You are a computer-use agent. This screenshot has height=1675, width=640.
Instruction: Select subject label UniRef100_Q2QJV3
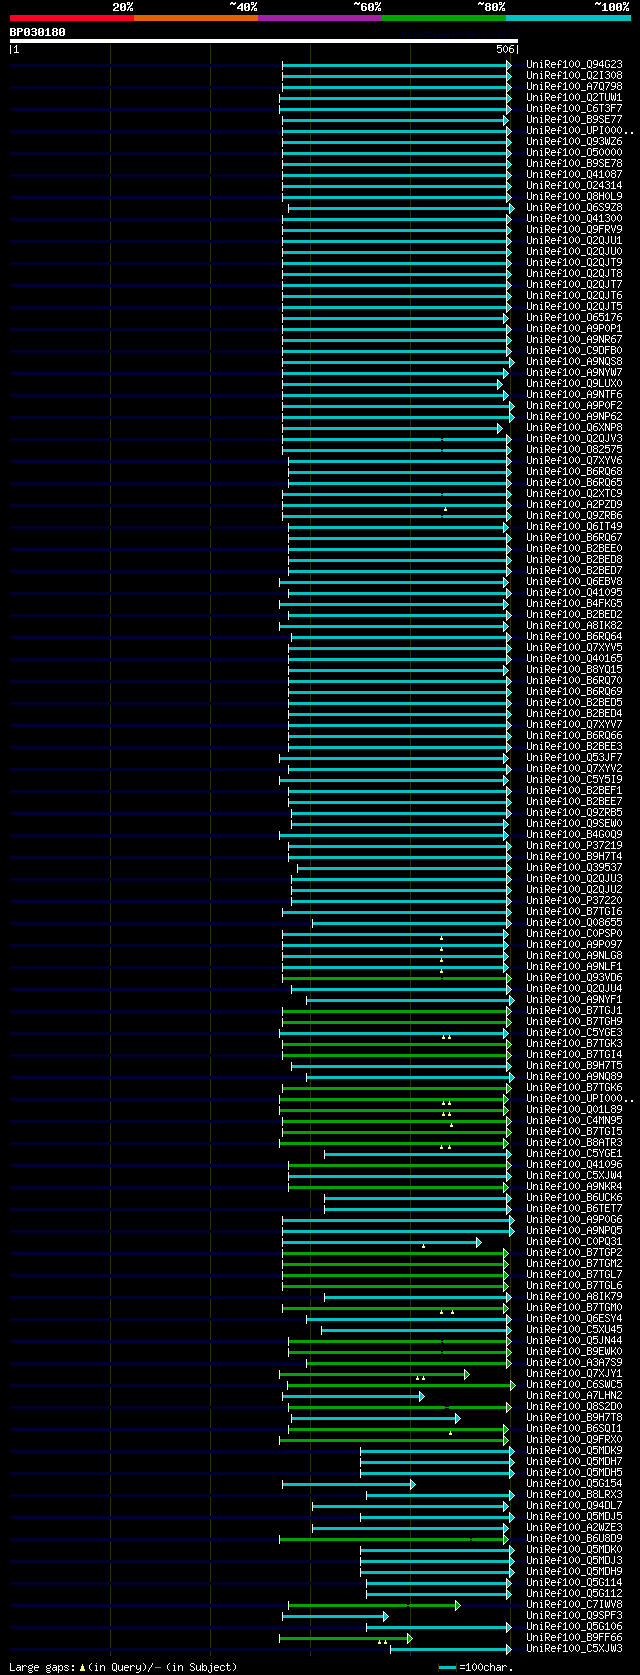(x=574, y=439)
